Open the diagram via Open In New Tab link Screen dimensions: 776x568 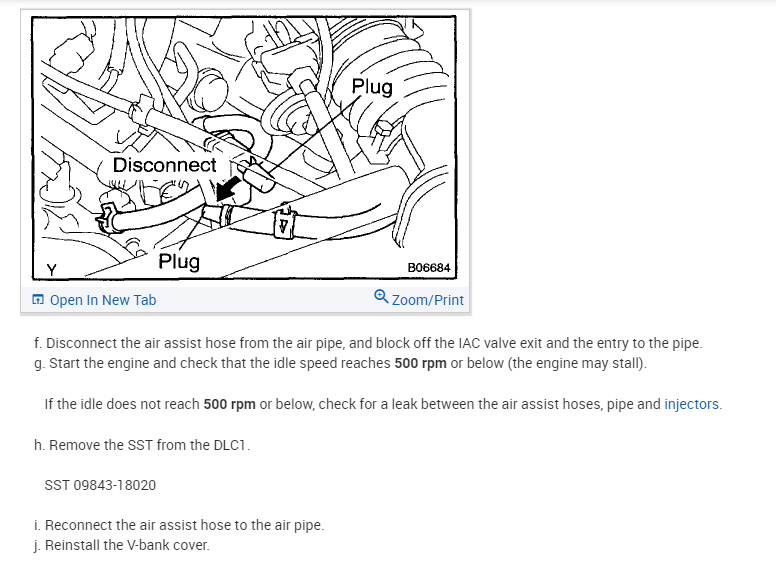(103, 300)
